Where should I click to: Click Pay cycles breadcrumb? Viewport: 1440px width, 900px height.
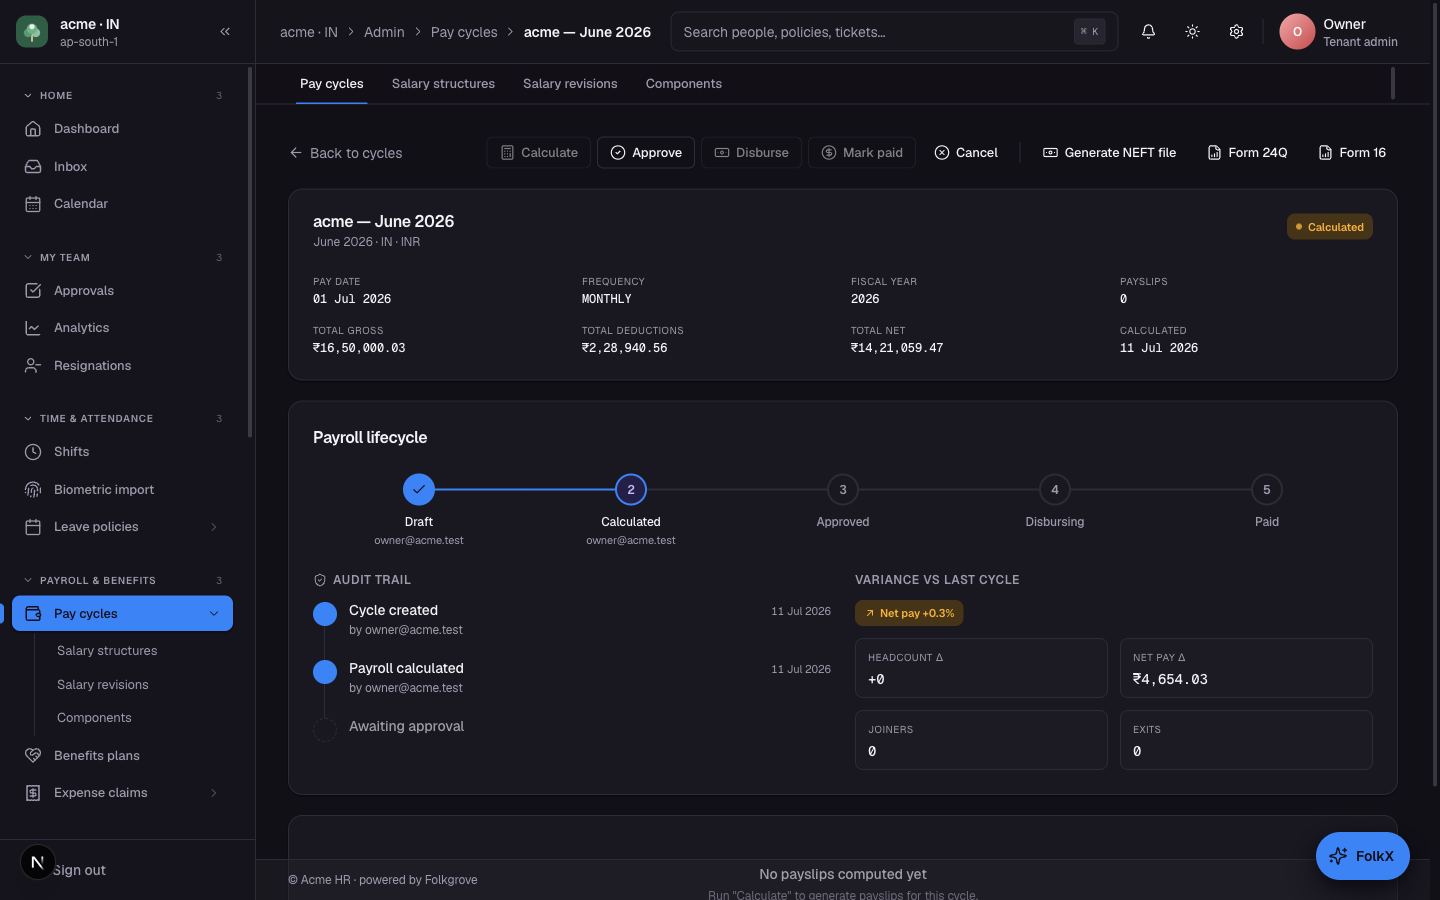pyautogui.click(x=464, y=32)
